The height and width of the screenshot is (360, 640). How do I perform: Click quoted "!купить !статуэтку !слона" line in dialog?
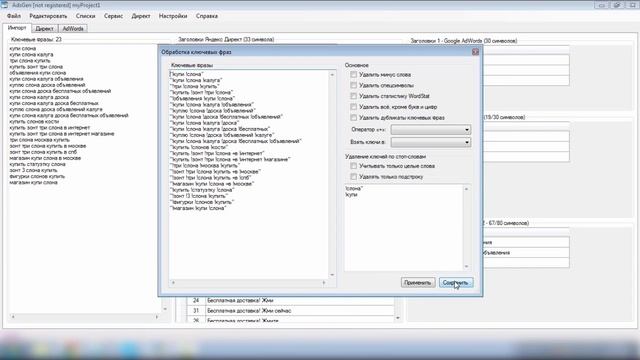pyautogui.click(x=202, y=190)
